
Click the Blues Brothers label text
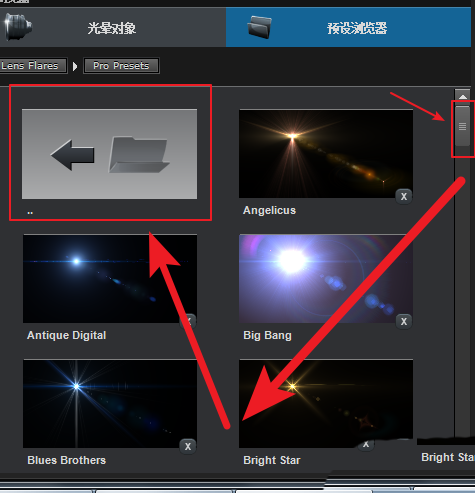[x=67, y=460]
